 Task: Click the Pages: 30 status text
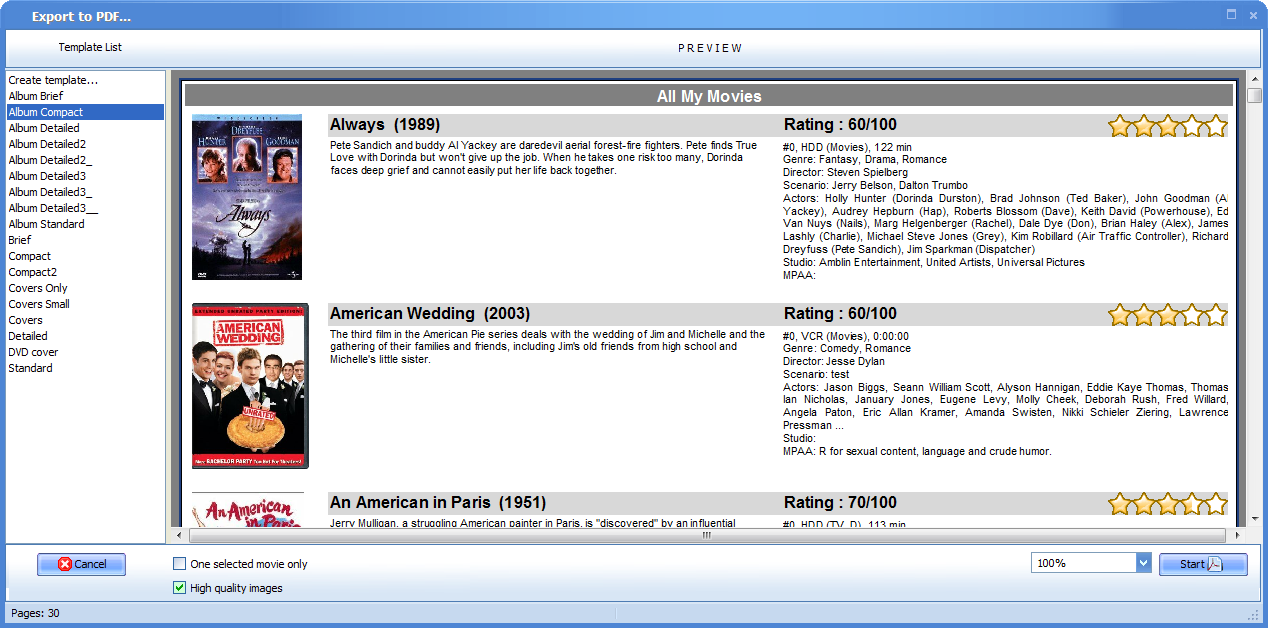click(x=35, y=613)
